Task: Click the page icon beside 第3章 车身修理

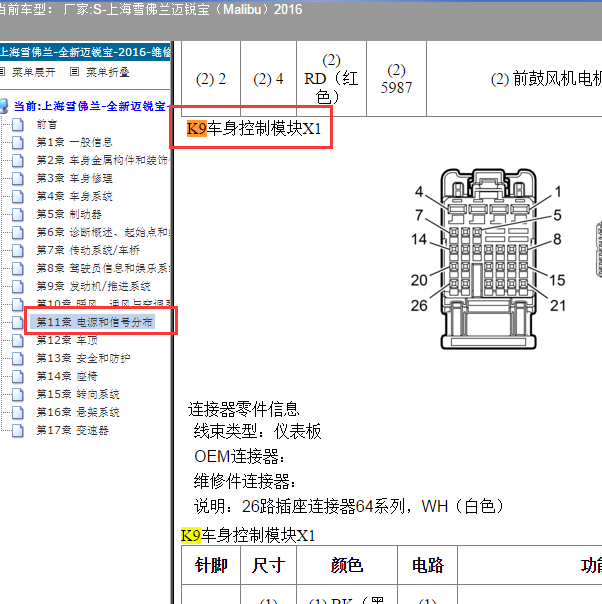Action: point(18,179)
